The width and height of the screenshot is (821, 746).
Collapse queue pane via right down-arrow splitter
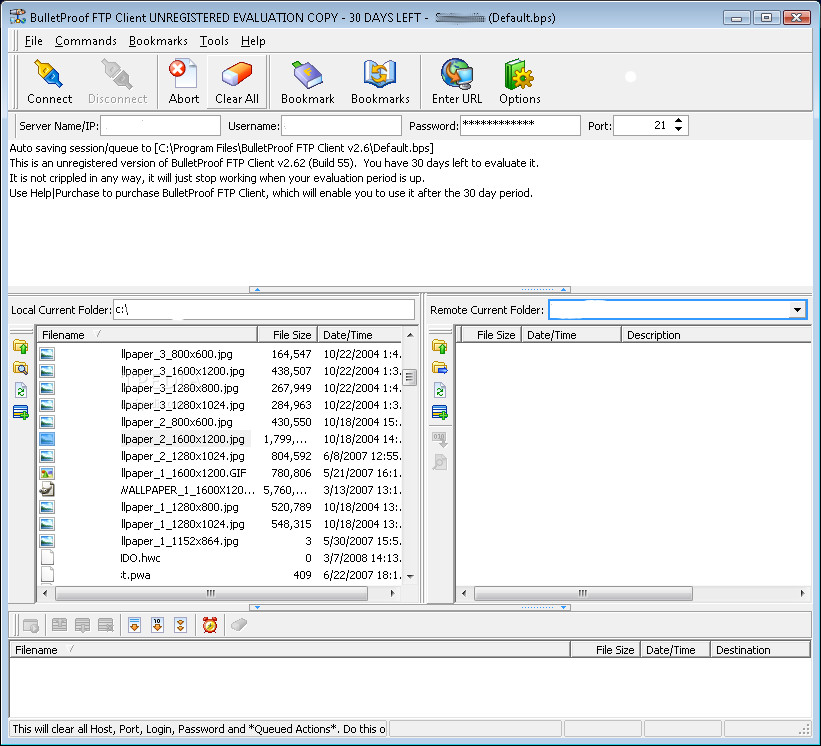[563, 607]
